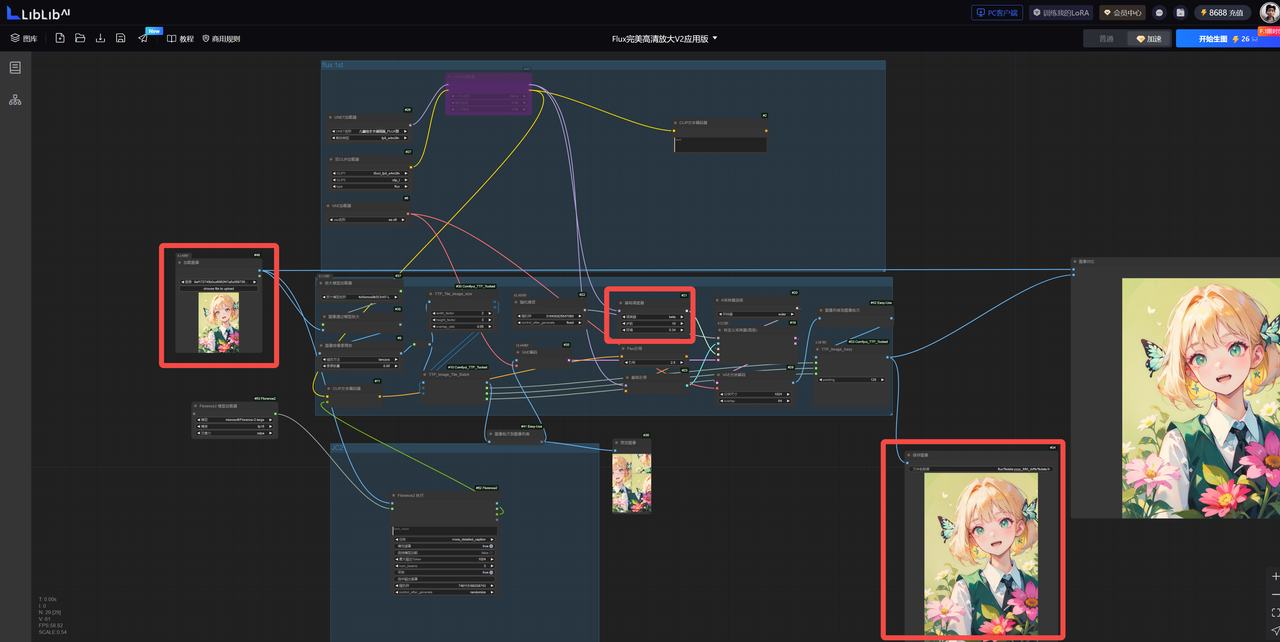
Task: Open the 调度器 beta dropdown
Action: (651, 316)
